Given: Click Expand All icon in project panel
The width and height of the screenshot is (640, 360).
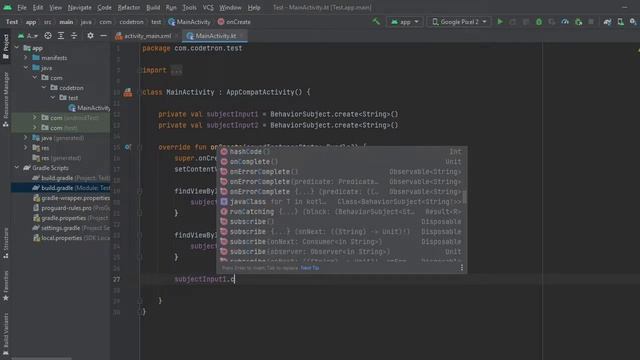Looking at the screenshot, I should pyautogui.click(x=61, y=36).
